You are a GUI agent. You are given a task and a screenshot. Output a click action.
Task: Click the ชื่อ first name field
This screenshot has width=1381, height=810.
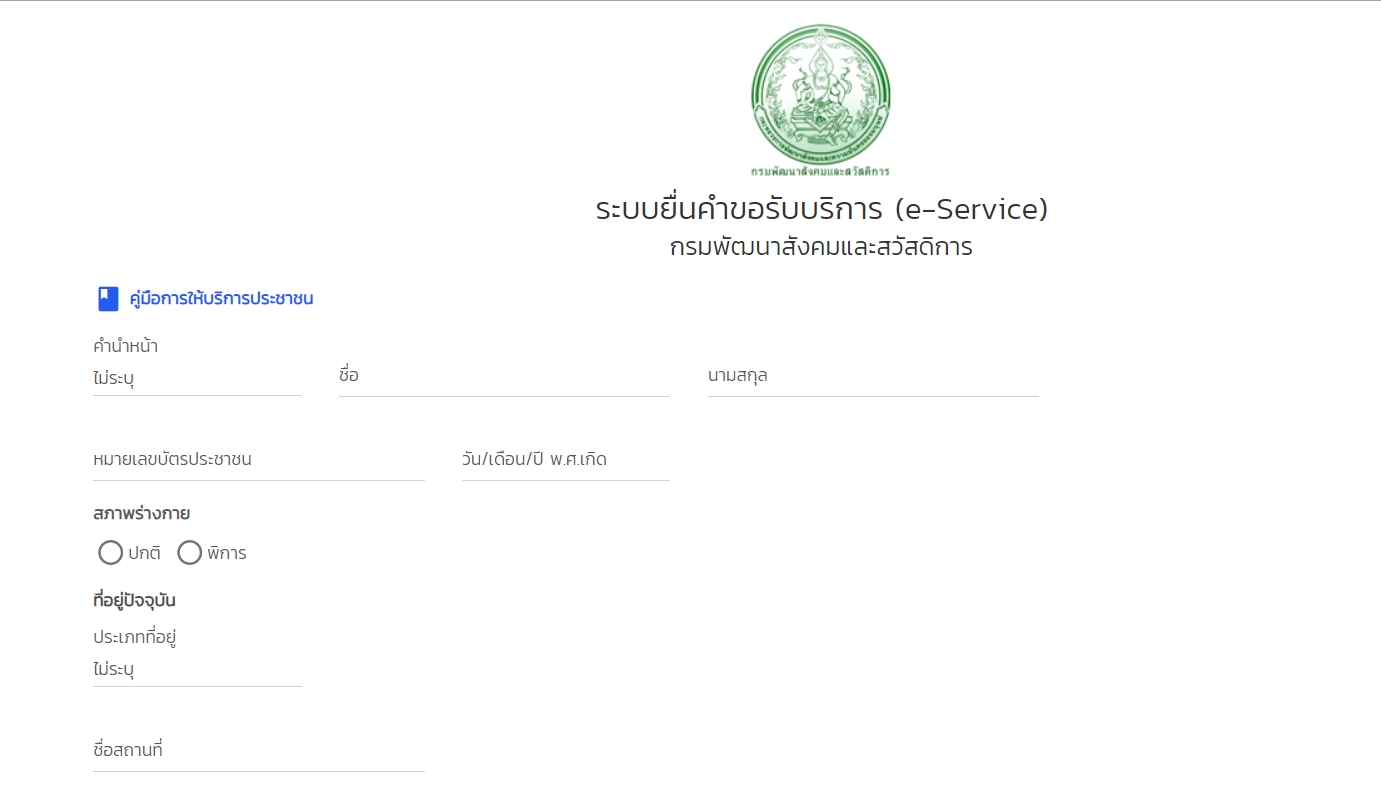[x=504, y=377]
